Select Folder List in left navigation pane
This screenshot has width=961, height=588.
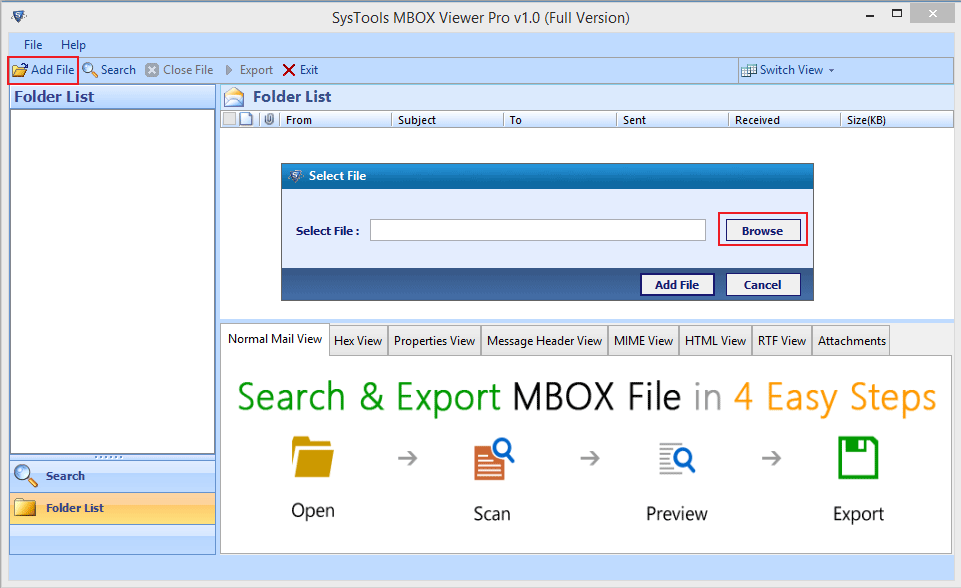[x=113, y=508]
